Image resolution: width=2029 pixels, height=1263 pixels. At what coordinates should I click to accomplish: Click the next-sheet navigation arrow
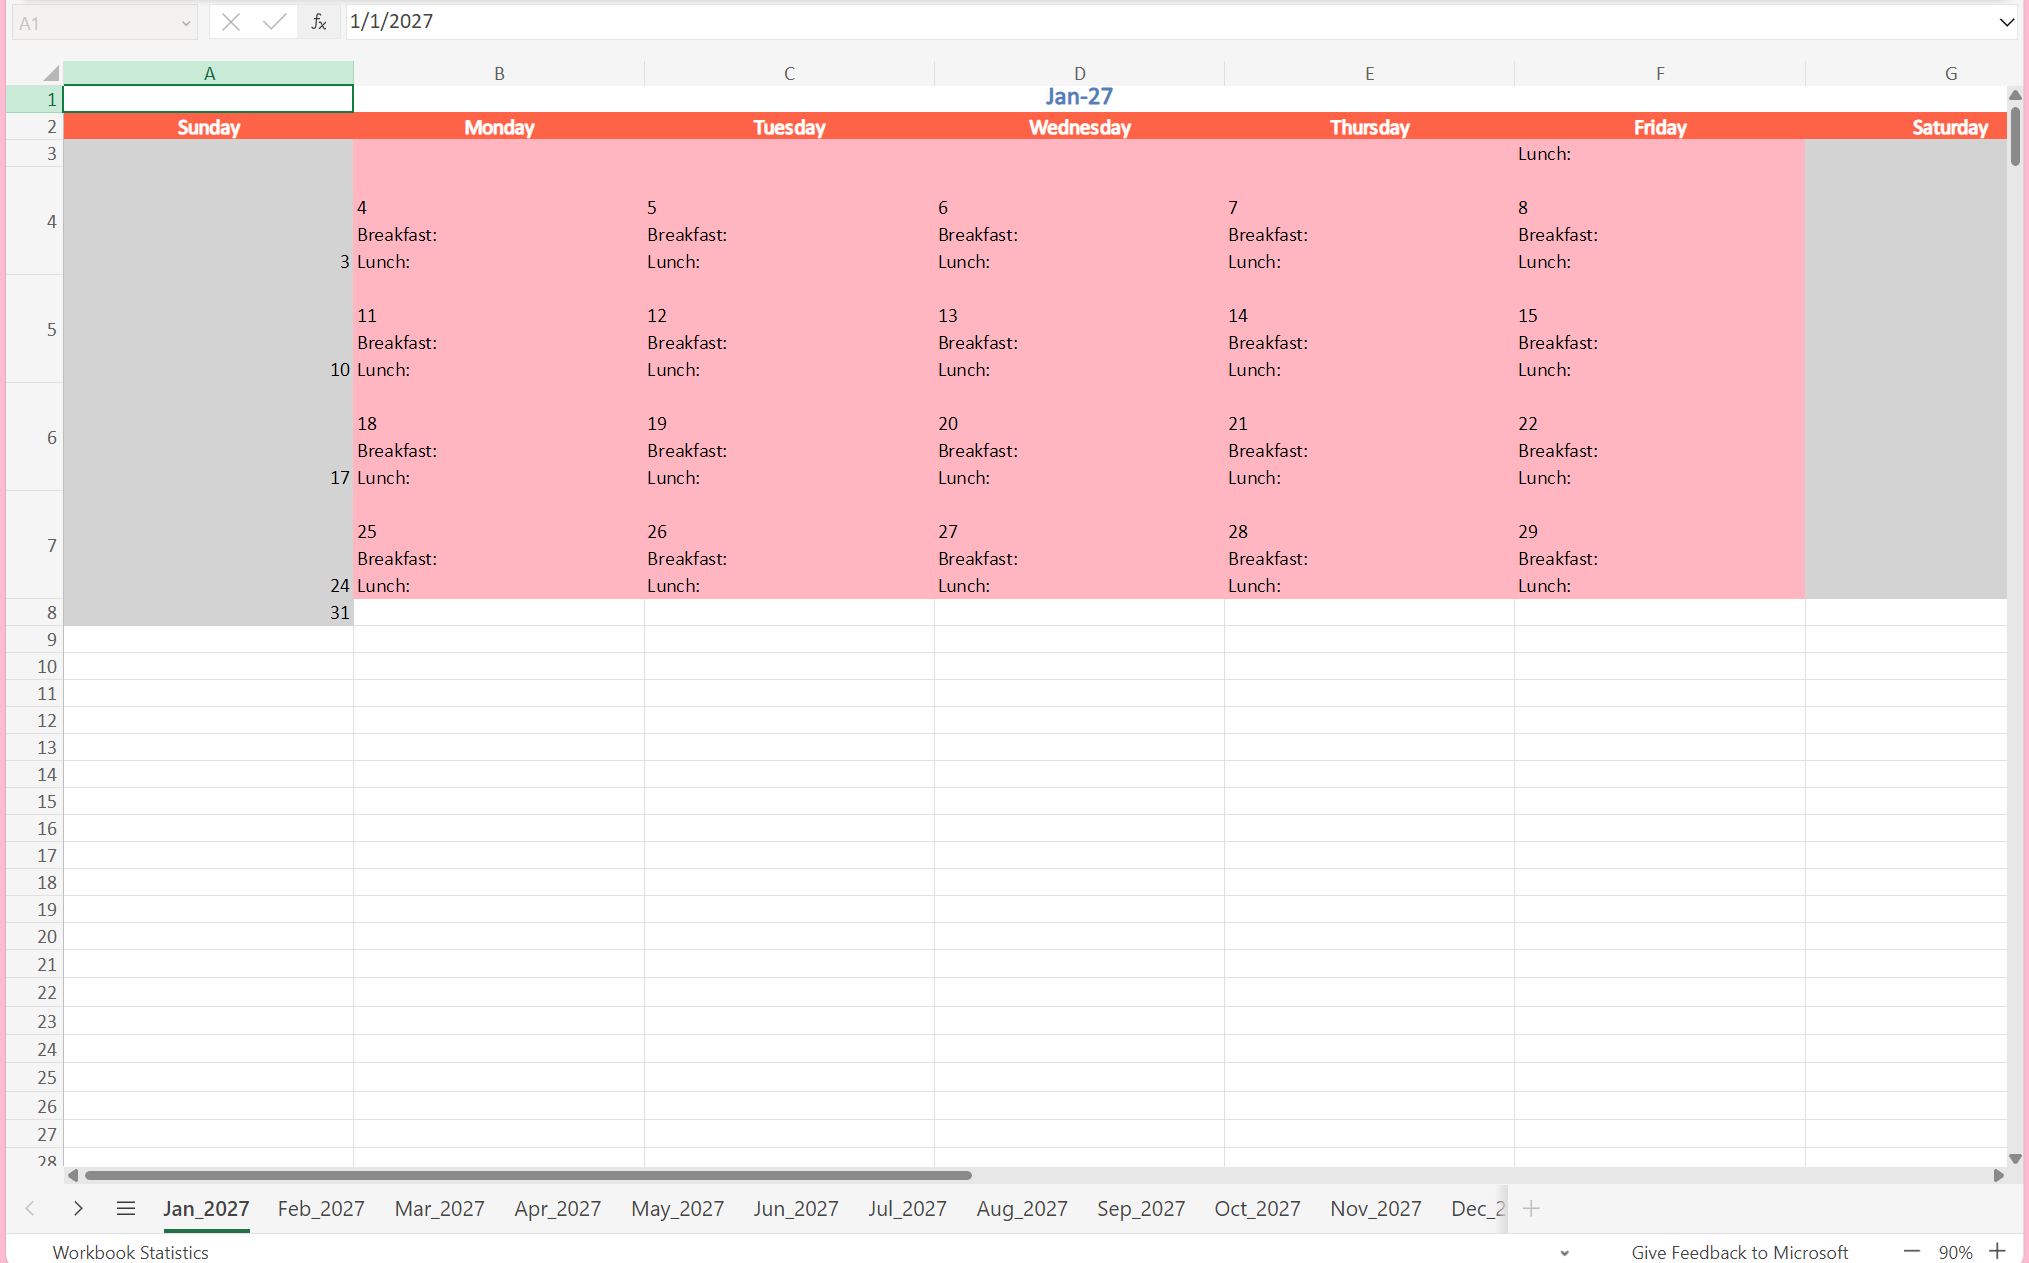point(78,1208)
